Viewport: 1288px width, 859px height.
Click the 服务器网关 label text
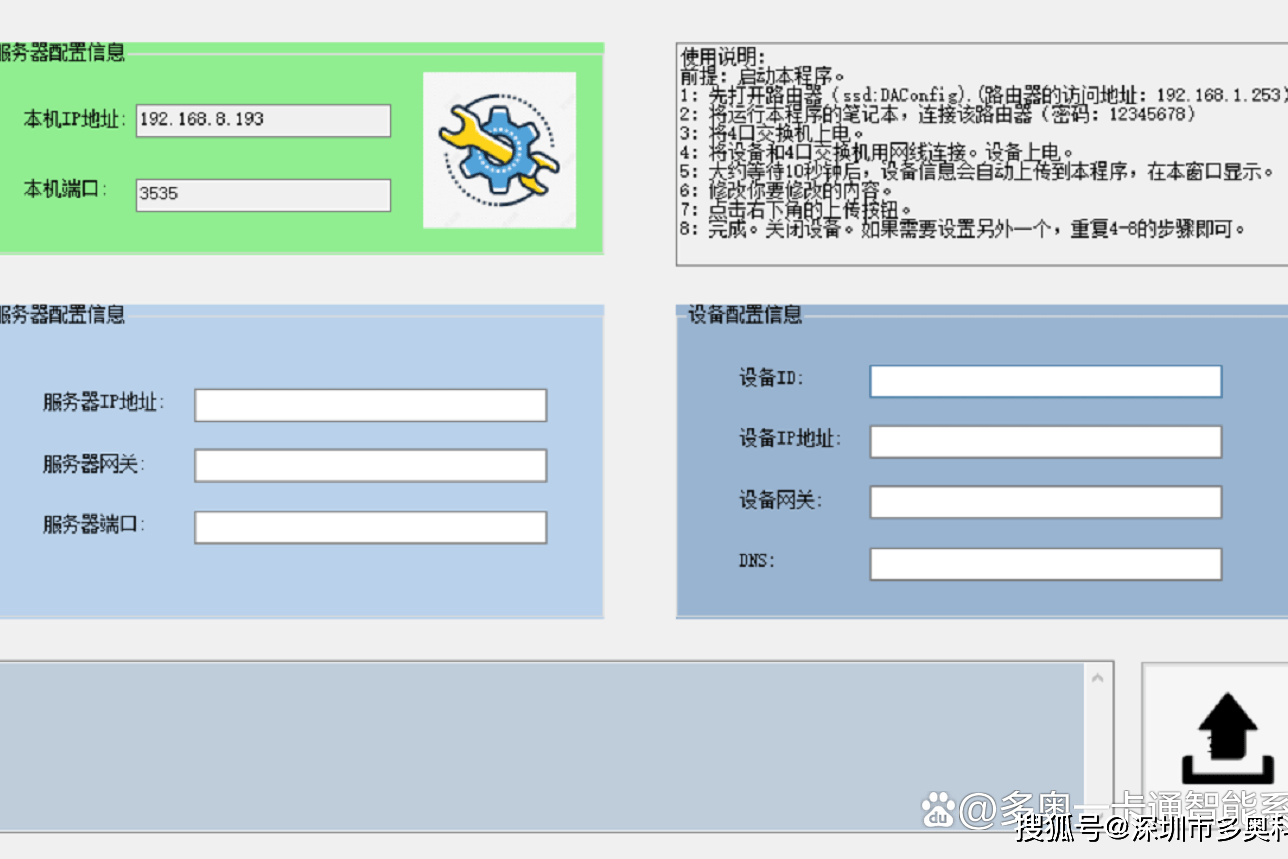94,464
